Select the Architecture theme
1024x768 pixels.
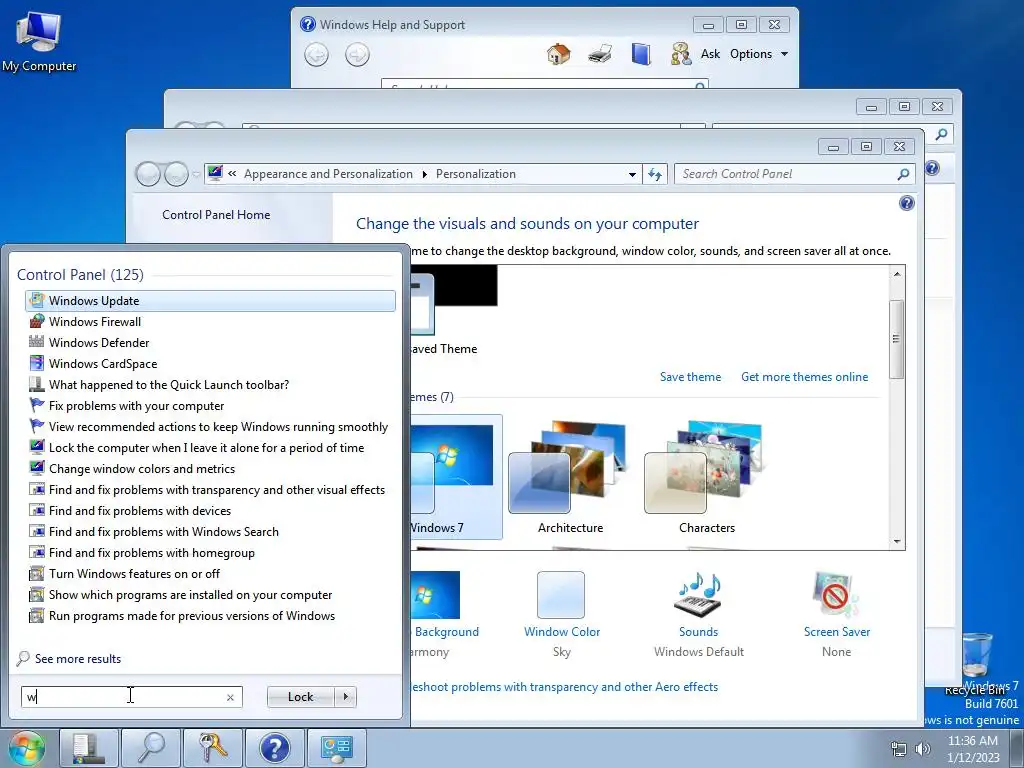(x=570, y=477)
